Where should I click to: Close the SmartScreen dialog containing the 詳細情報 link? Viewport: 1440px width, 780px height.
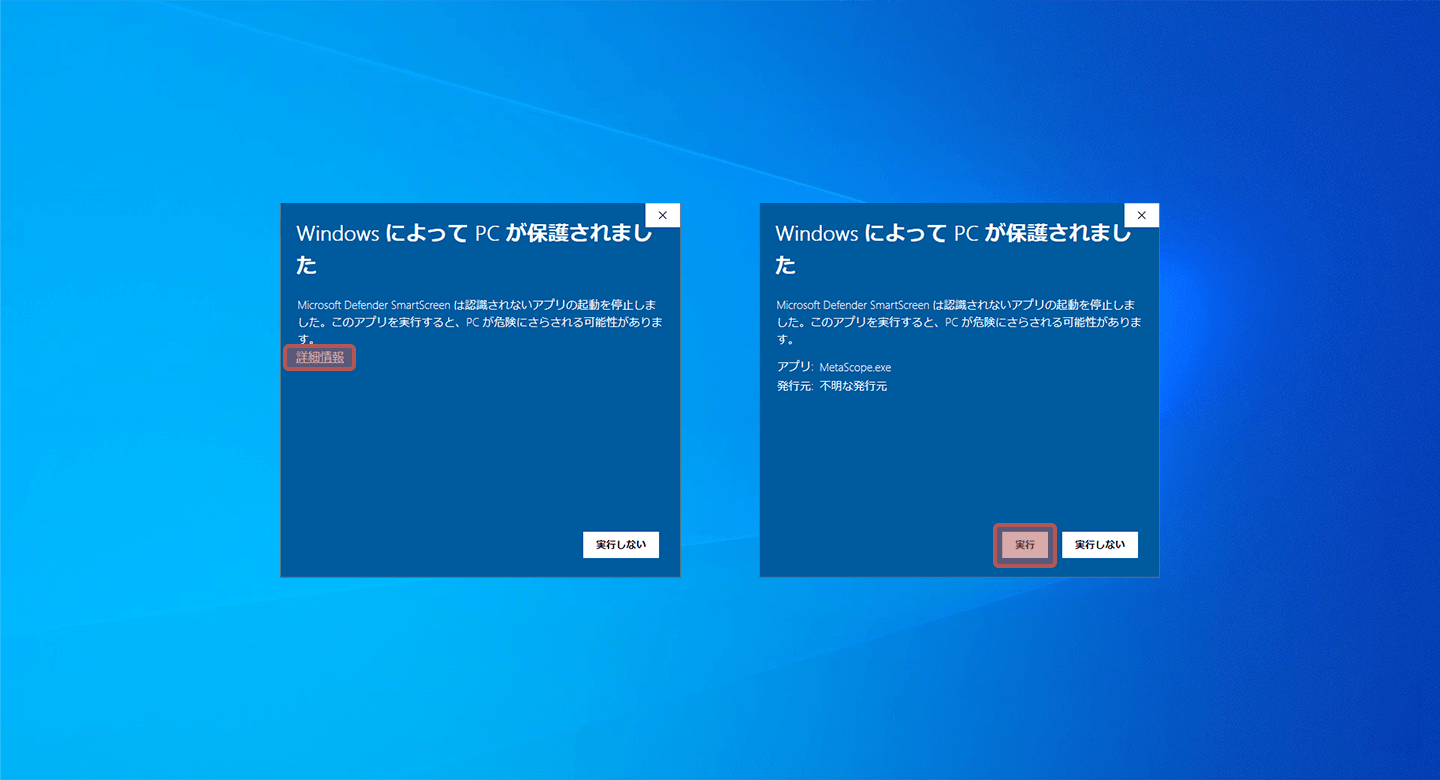point(662,215)
